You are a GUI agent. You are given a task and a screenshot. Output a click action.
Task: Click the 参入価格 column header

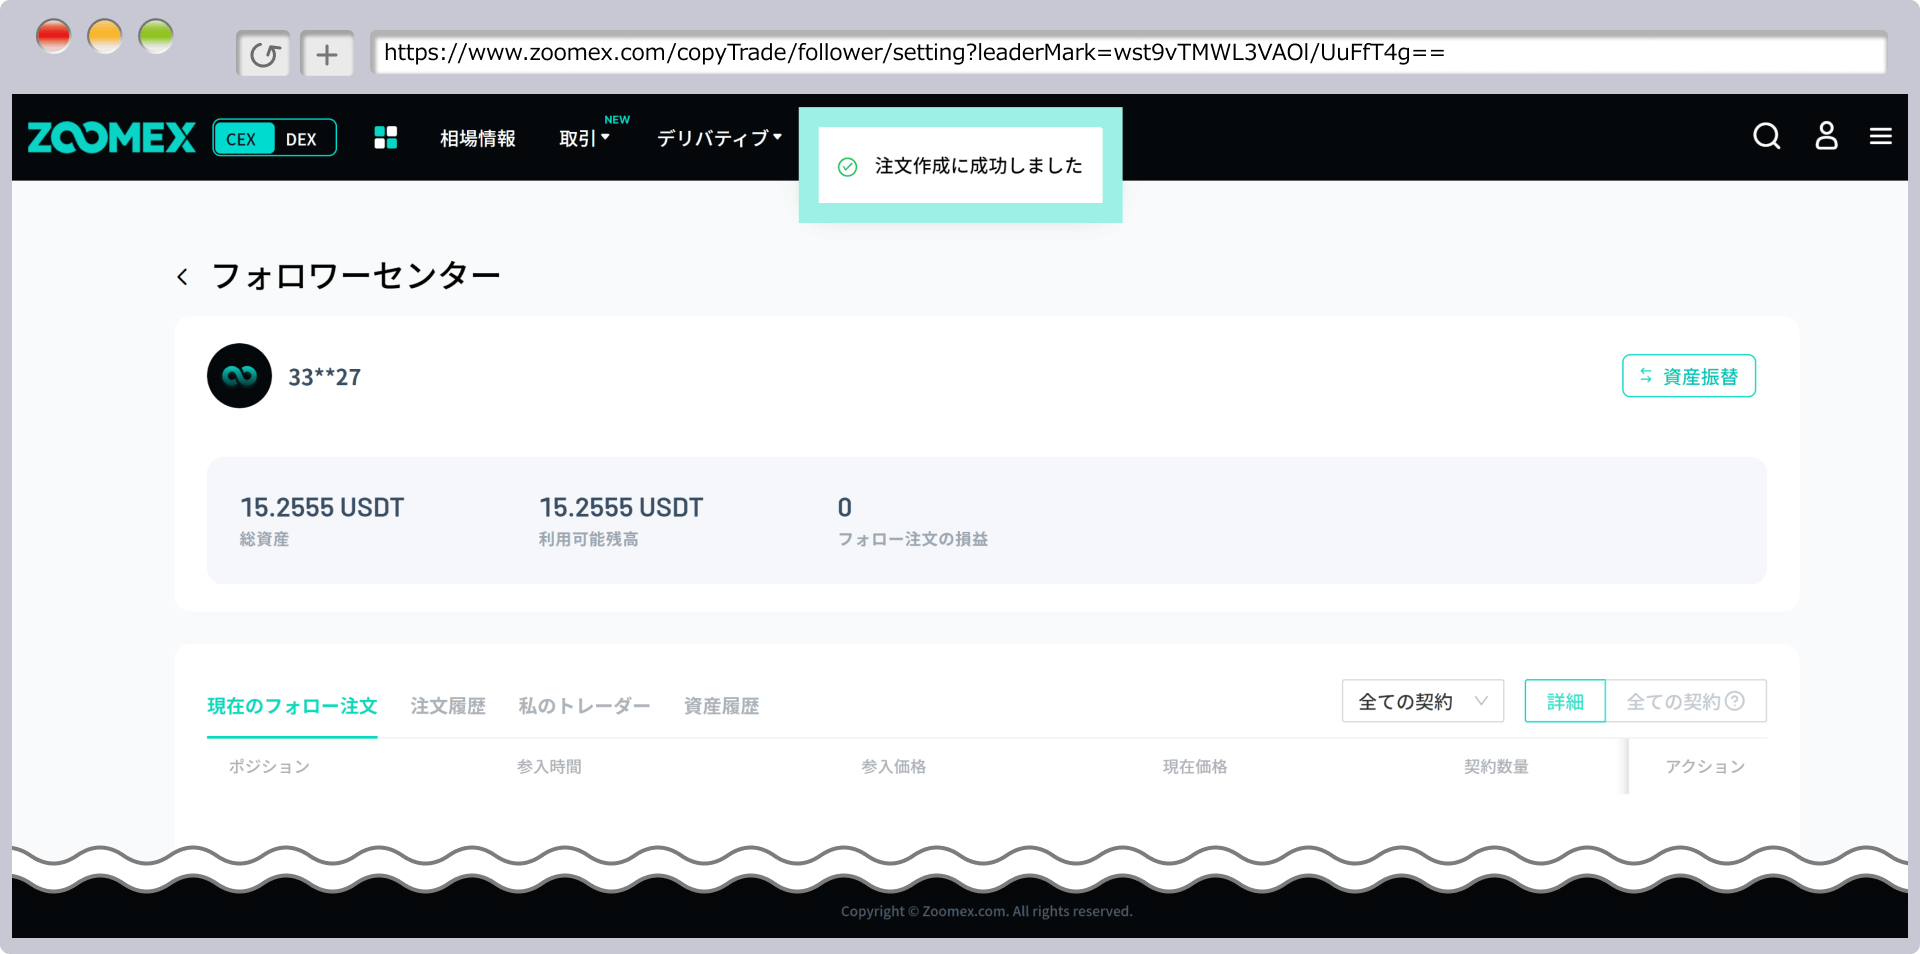coord(894,766)
